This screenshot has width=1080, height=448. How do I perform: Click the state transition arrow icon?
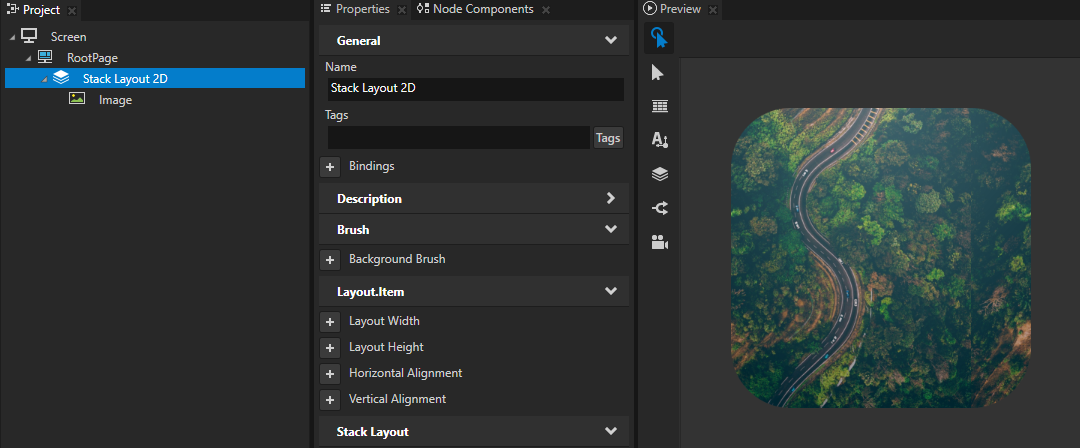[659, 208]
